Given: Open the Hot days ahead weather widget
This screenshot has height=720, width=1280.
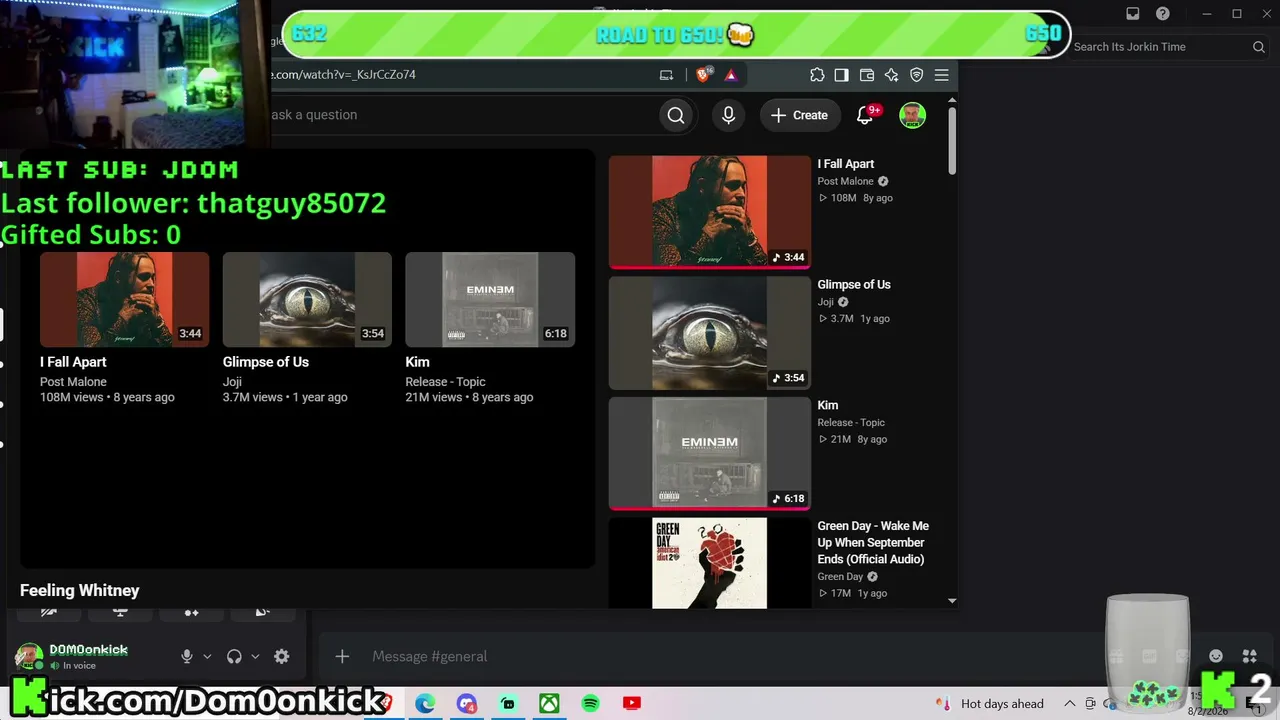Looking at the screenshot, I should coord(990,704).
